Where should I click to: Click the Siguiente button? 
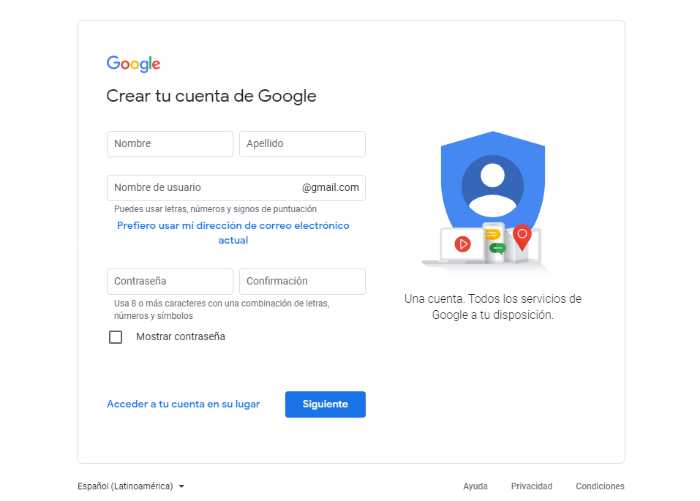pos(325,404)
